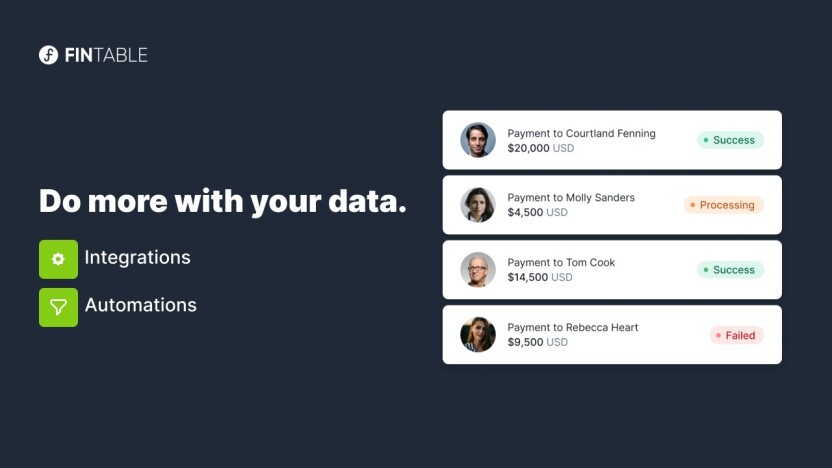Click the Fintable circular logo icon
The width and height of the screenshot is (832, 468).
coord(48,55)
